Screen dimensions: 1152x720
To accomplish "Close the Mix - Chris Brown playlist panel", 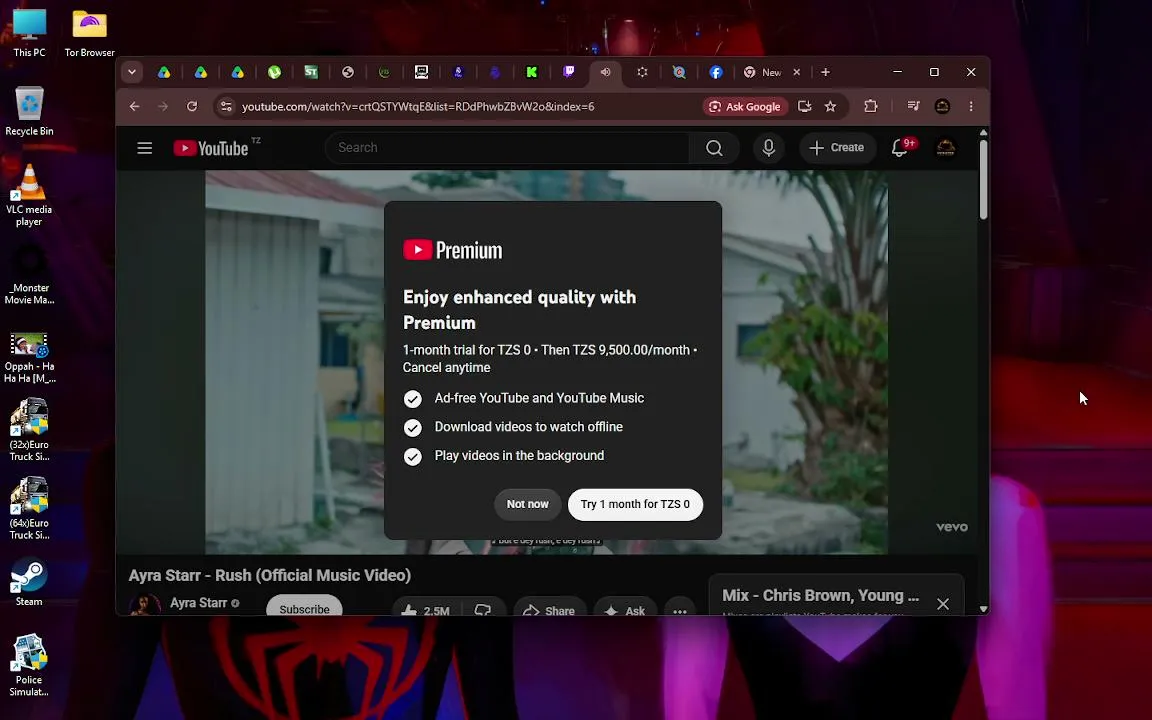I will tap(943, 603).
